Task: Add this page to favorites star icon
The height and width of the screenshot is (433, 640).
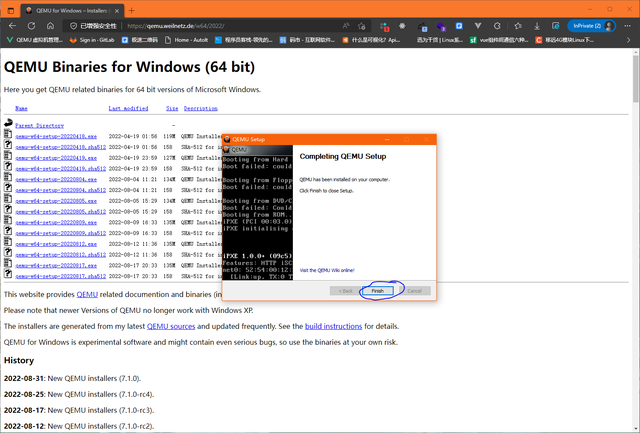Action: [362, 26]
